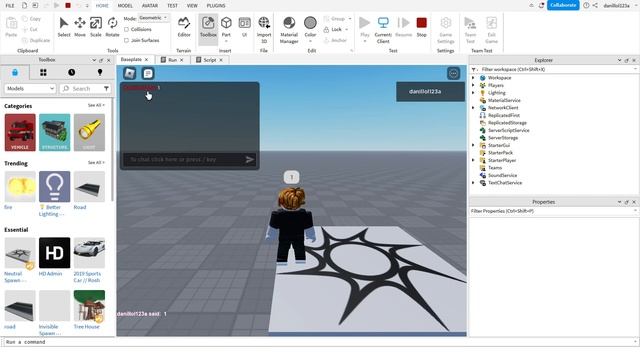This screenshot has width=640, height=360.
Task: Switch to the PLUGINS ribbon tab
Action: tap(216, 6)
